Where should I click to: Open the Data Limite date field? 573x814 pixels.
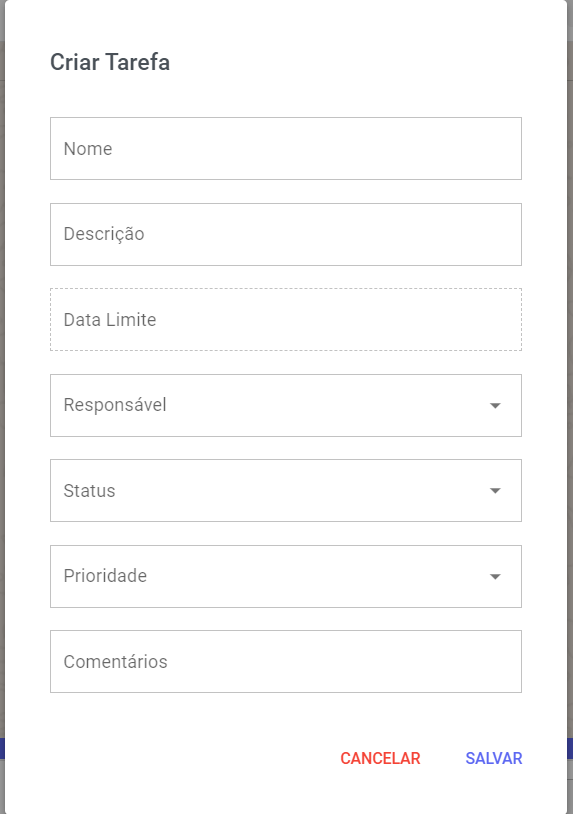pos(286,319)
